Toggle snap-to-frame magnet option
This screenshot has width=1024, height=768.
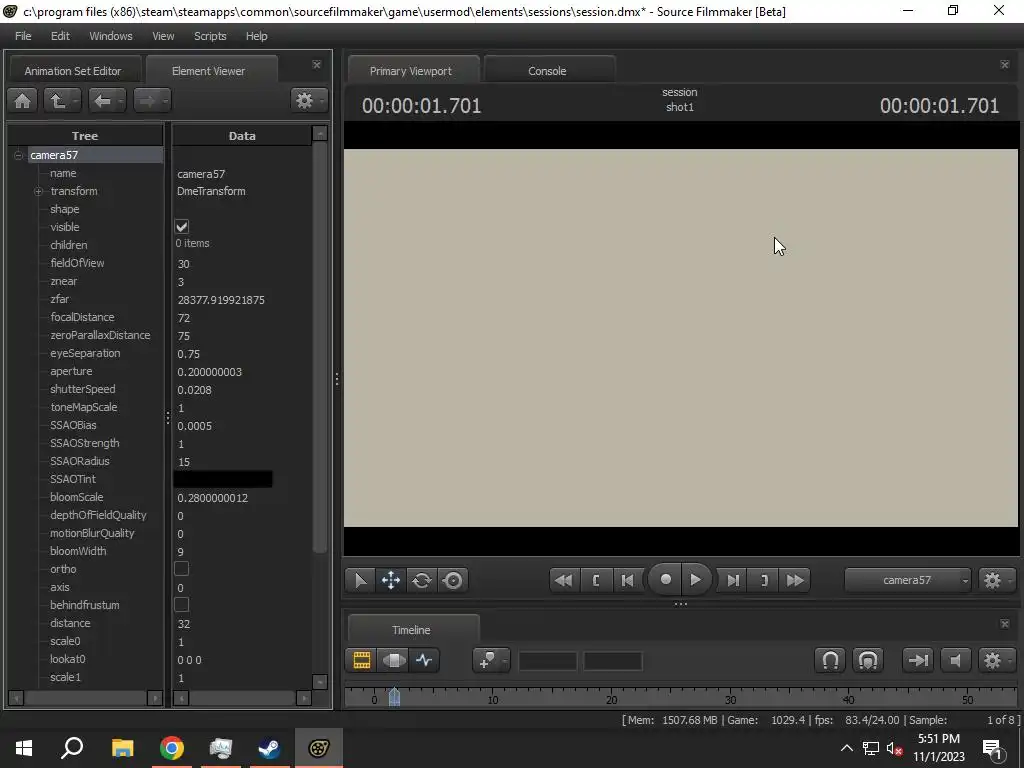point(868,660)
